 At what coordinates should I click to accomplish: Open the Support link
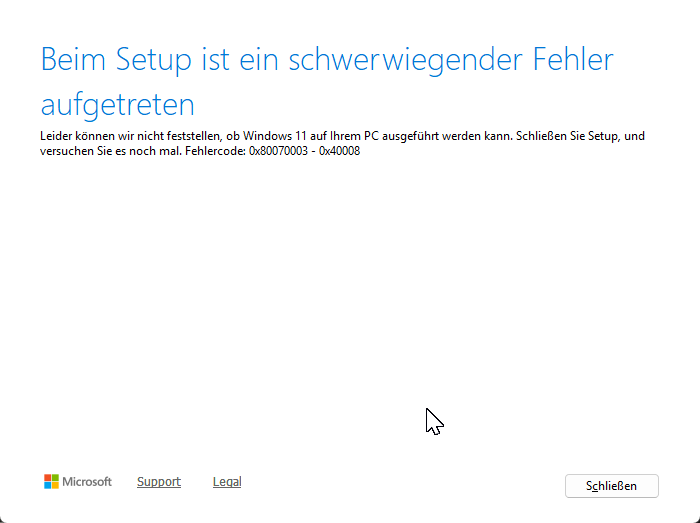159,481
